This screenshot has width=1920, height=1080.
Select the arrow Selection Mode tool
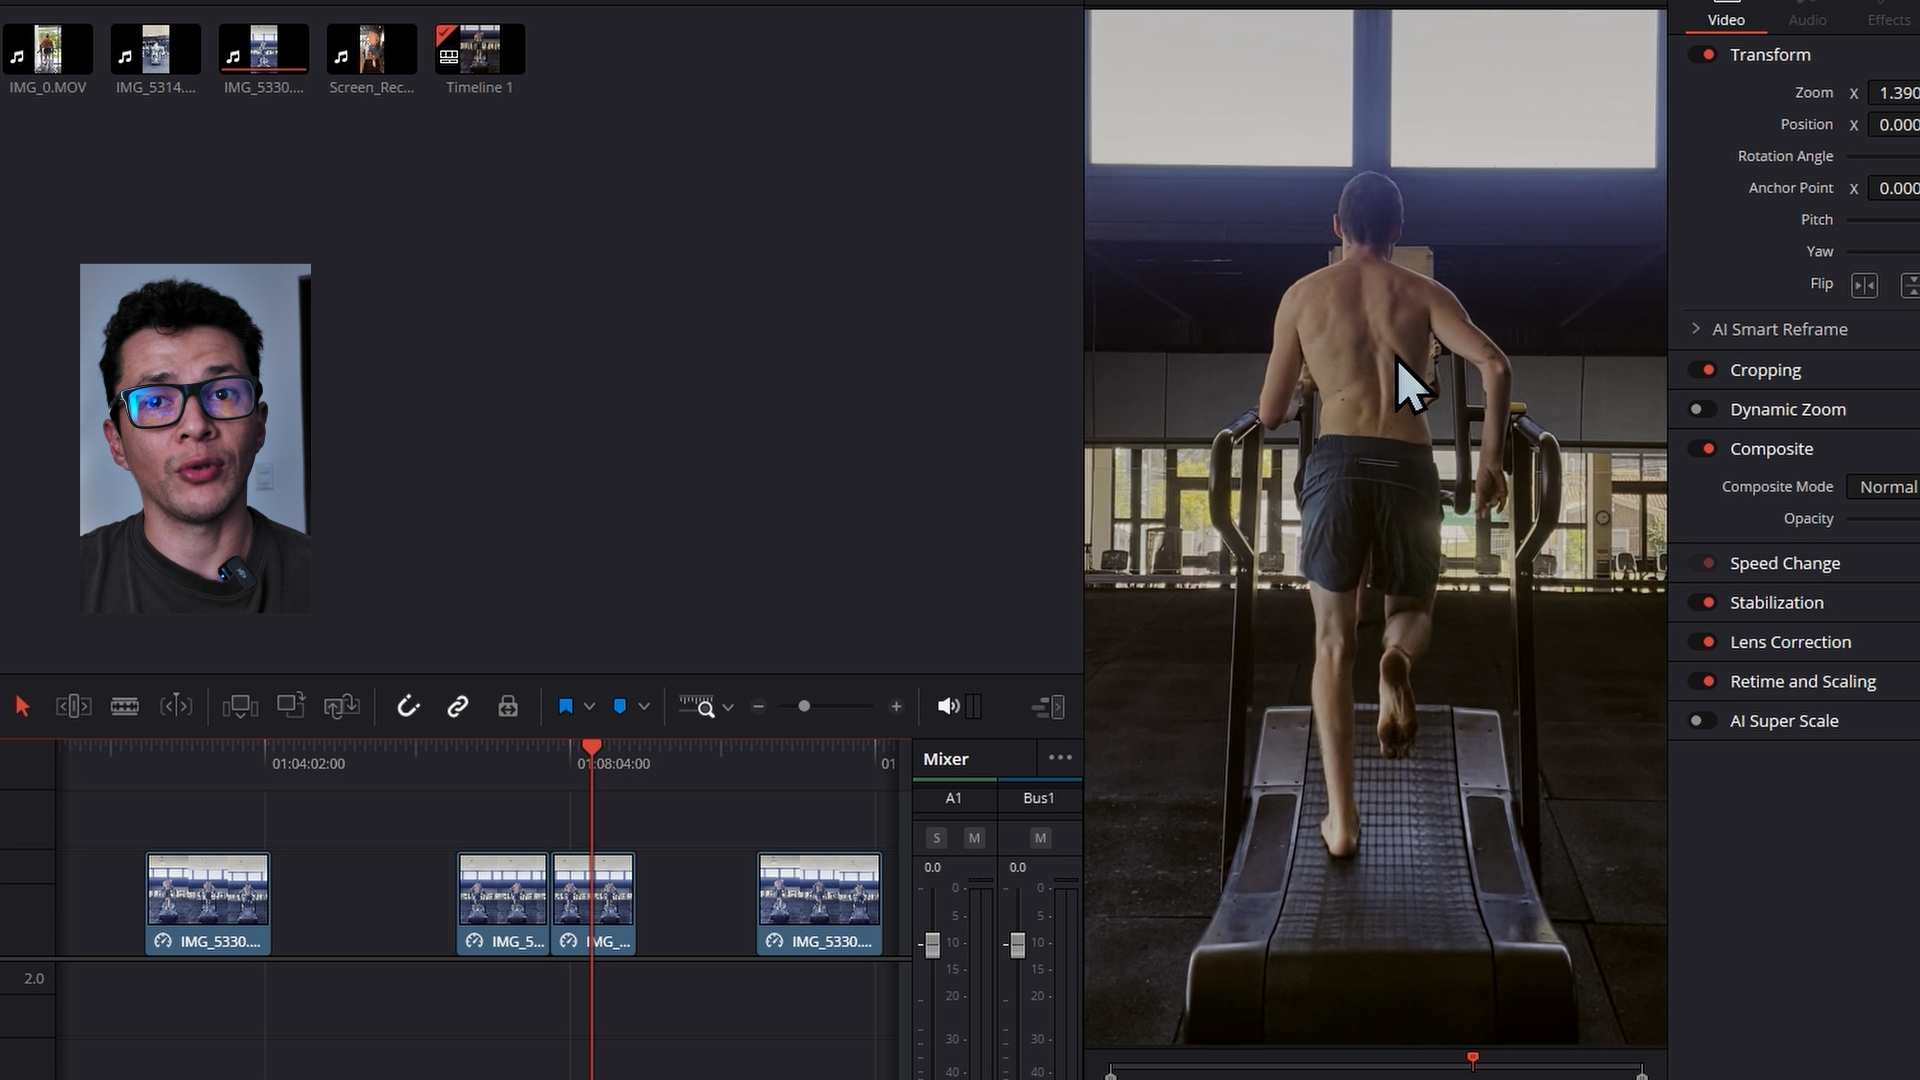(22, 707)
